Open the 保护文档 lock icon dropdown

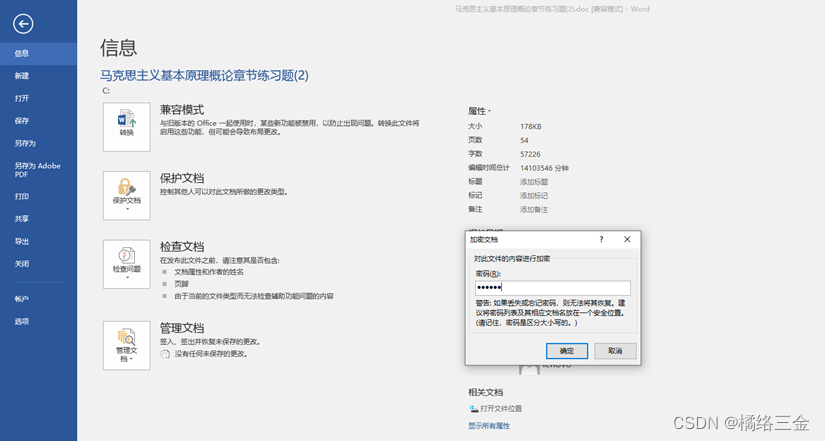pyautogui.click(x=127, y=195)
